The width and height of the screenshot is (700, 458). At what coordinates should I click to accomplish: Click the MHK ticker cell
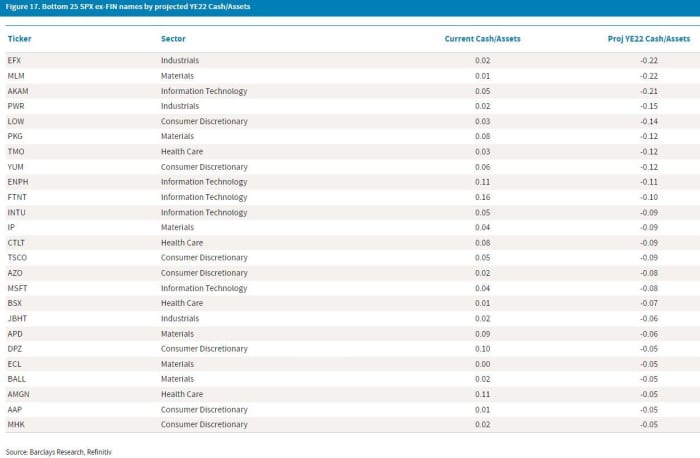16,425
